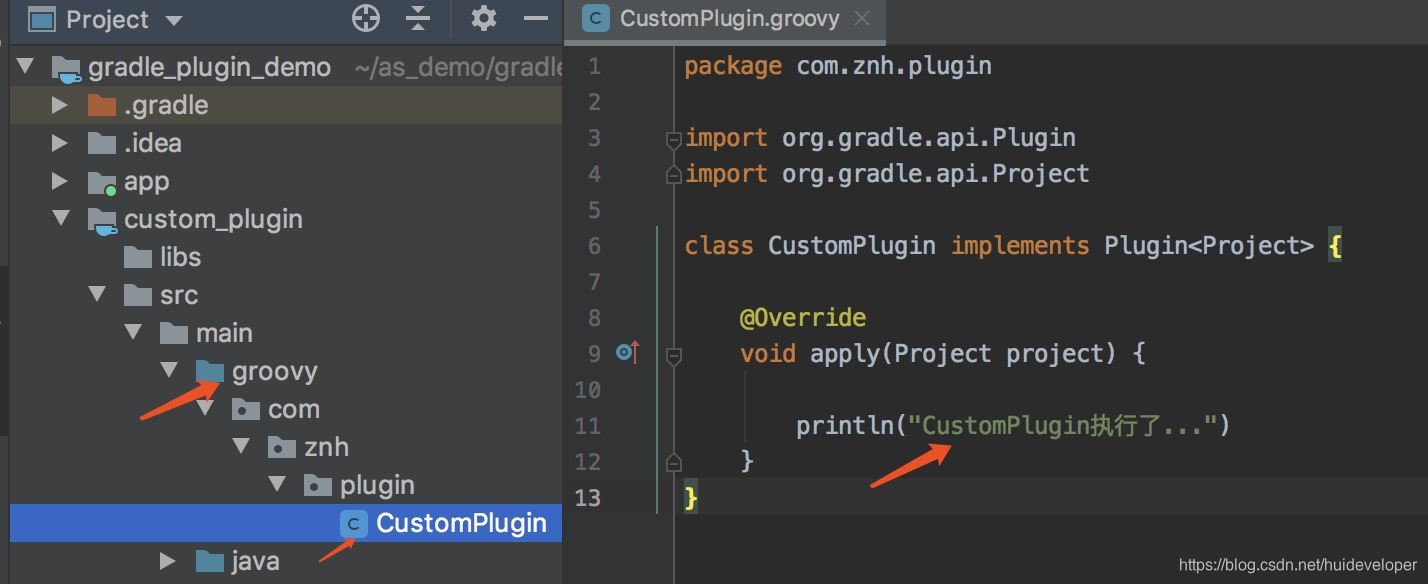Image resolution: width=1428 pixels, height=584 pixels.
Task: Select the src folder row
Action: (x=286, y=295)
